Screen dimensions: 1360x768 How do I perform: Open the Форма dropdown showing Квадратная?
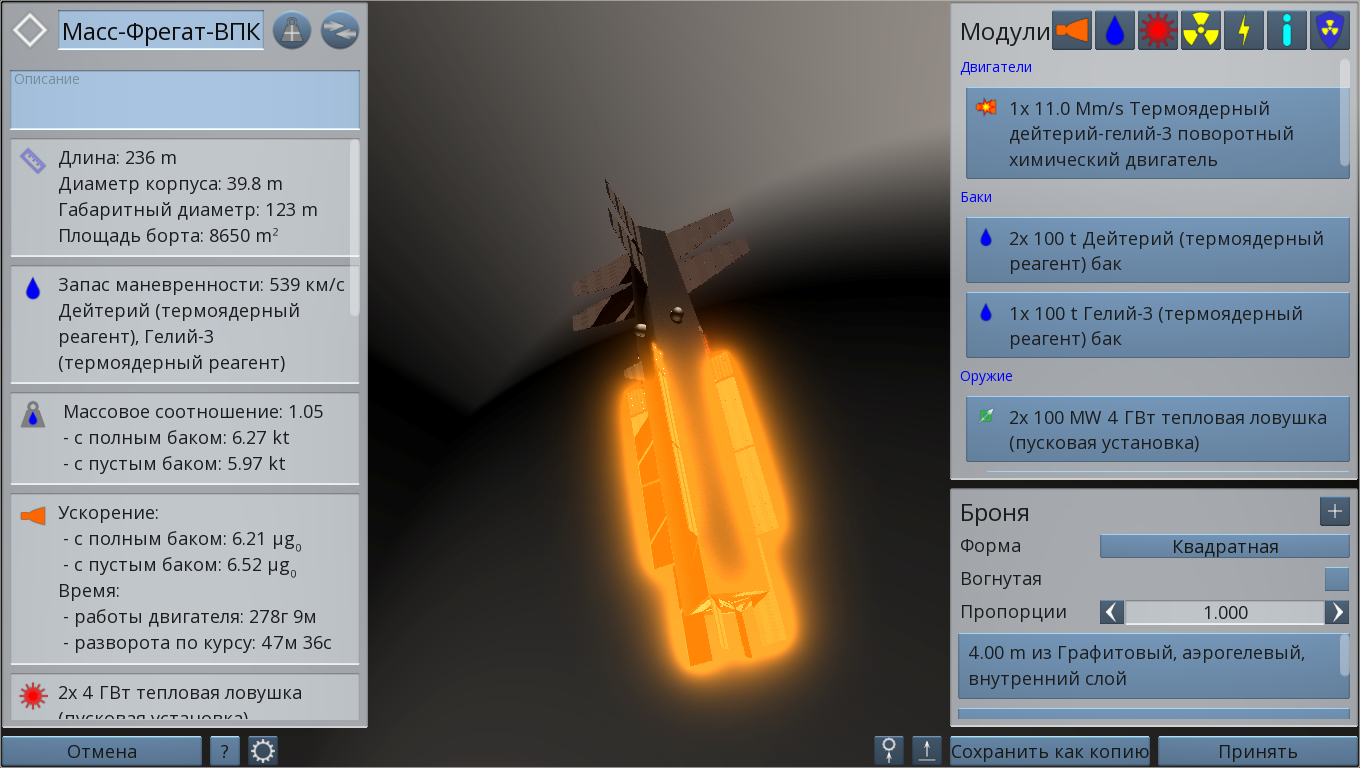[1224, 546]
